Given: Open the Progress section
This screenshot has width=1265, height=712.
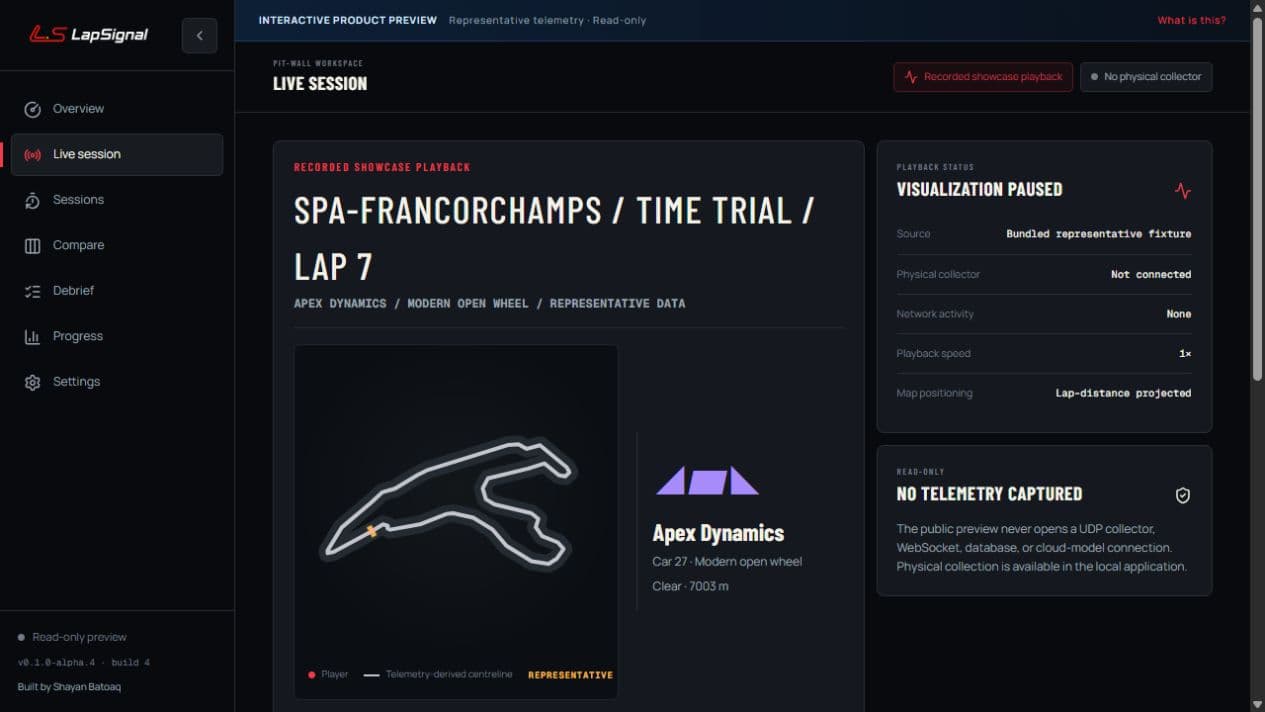Looking at the screenshot, I should [x=117, y=336].
